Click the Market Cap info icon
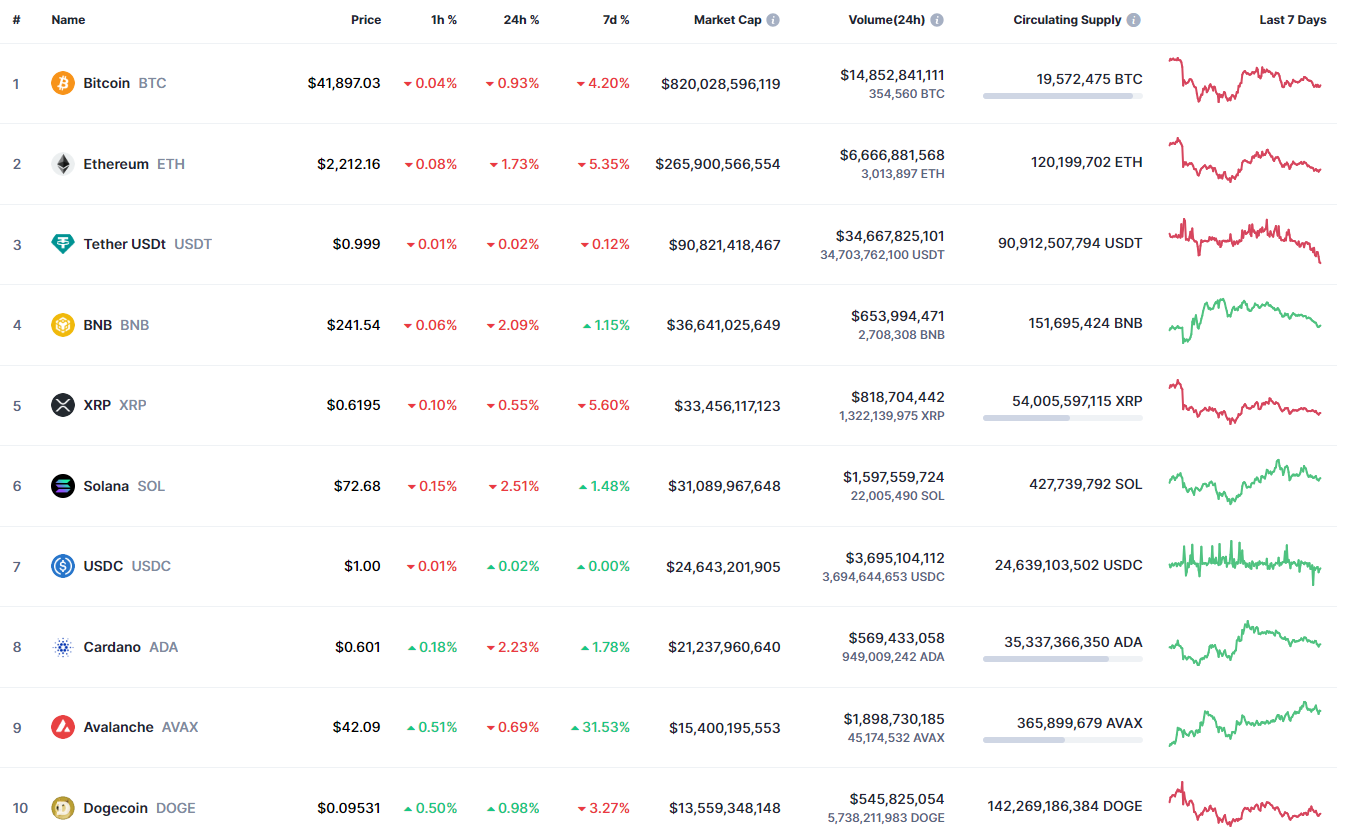This screenshot has height=840, width=1345. coord(773,20)
